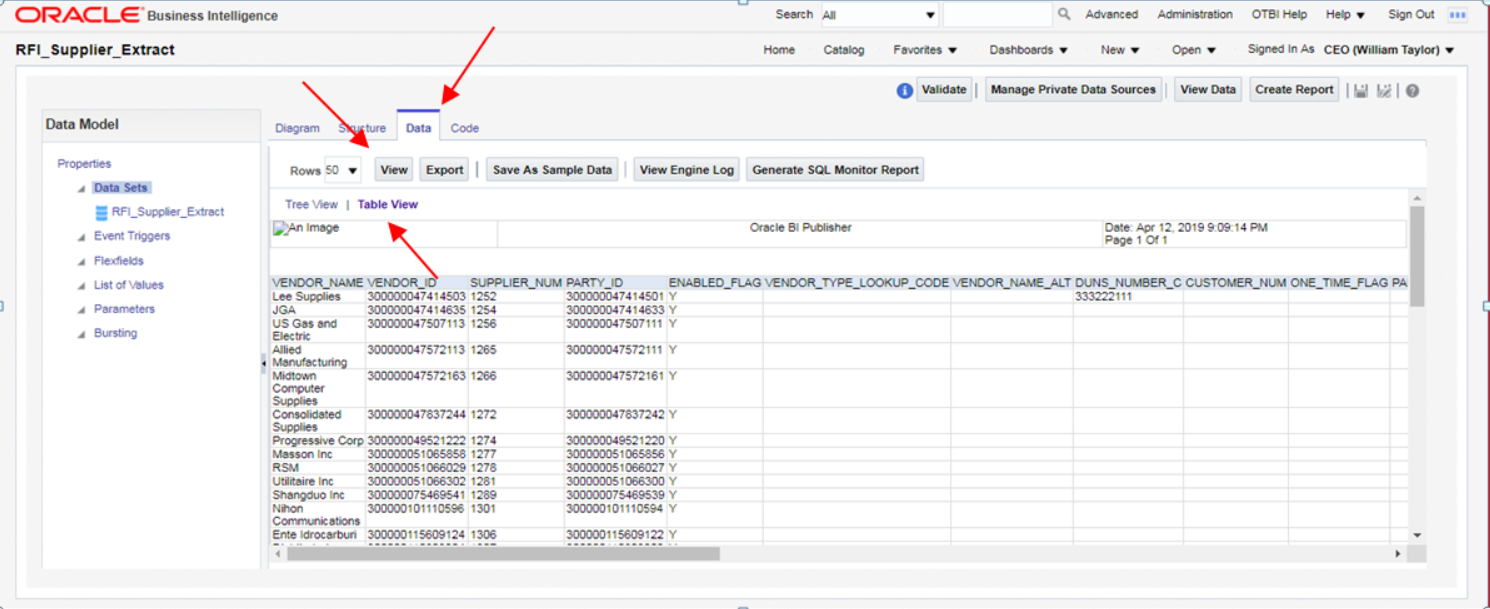Select the Table View link
Viewport: 1490px width, 609px height.
(x=388, y=205)
